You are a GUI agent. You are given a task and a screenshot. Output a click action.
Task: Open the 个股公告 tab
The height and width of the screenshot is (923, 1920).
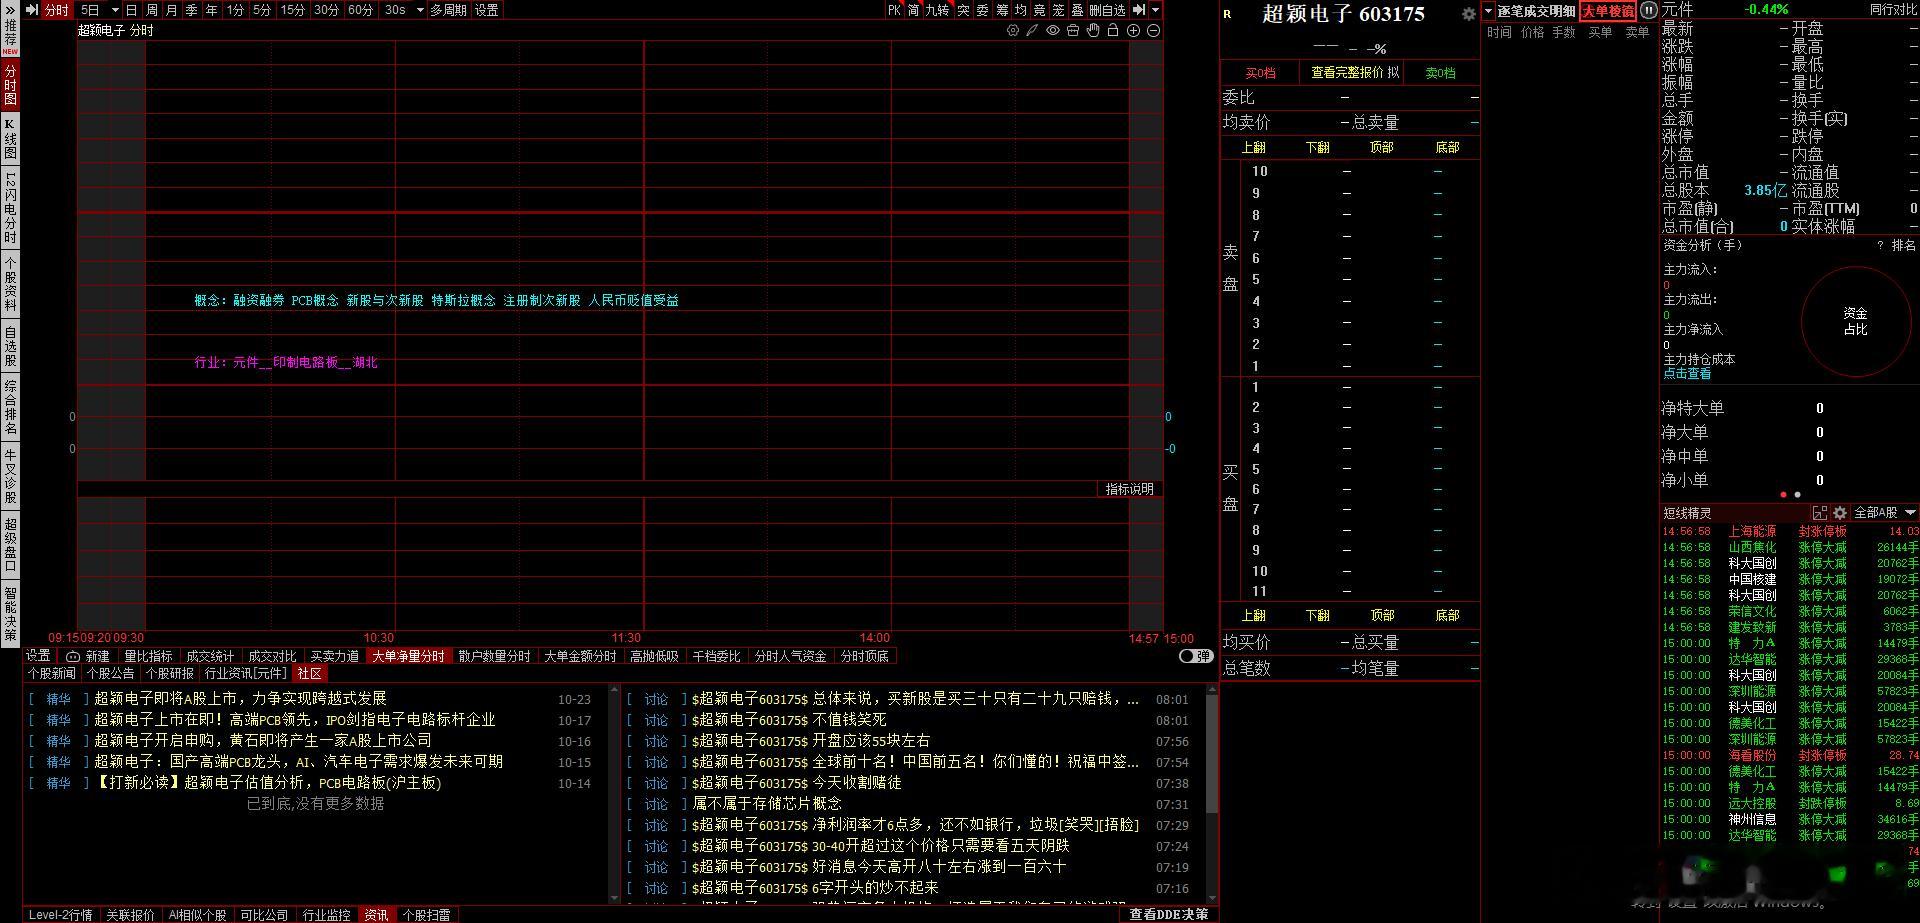(110, 674)
